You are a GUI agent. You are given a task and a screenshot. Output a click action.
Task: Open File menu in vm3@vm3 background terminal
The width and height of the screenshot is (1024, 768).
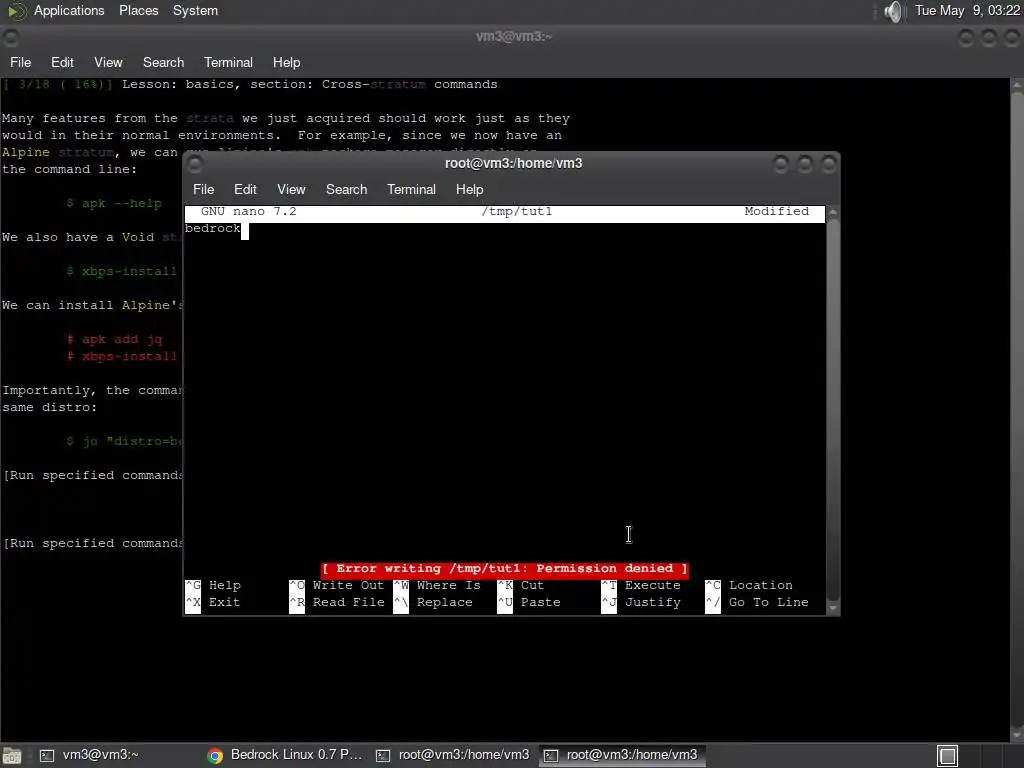[x=20, y=63]
